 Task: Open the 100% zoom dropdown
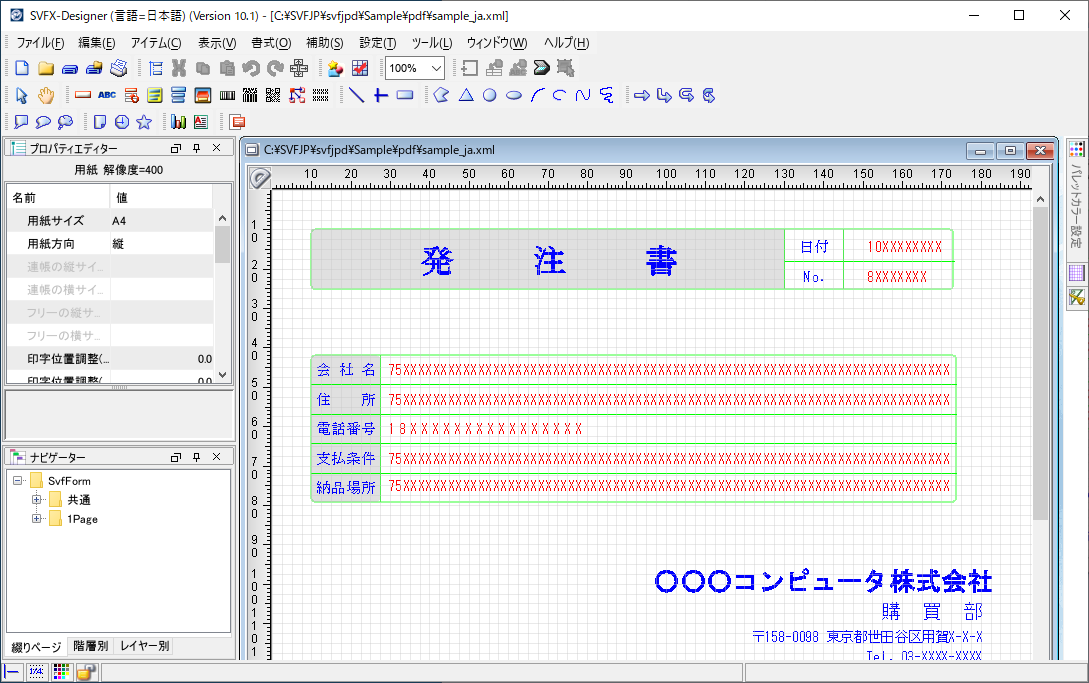click(436, 68)
